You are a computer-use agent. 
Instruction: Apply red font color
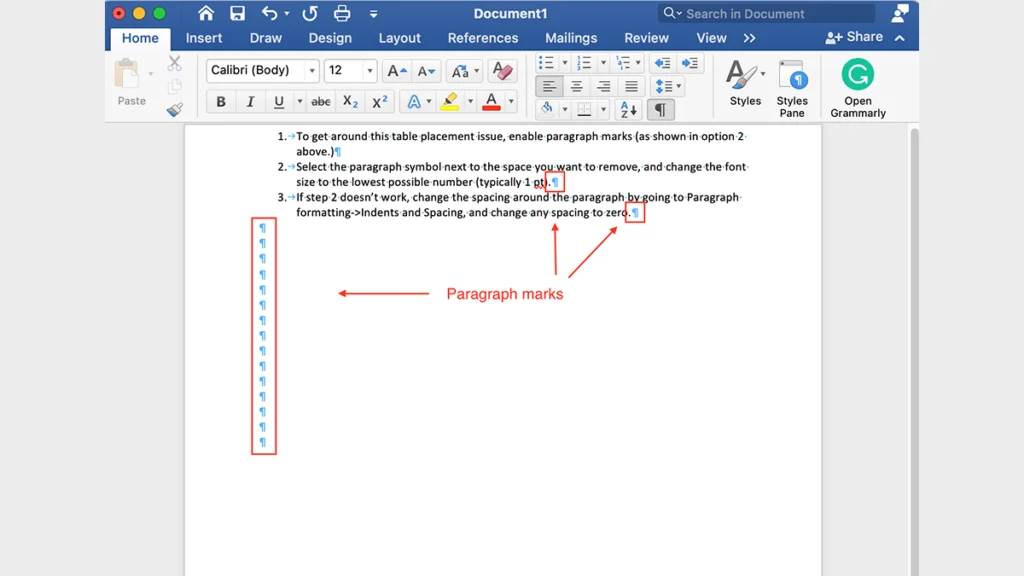491,102
